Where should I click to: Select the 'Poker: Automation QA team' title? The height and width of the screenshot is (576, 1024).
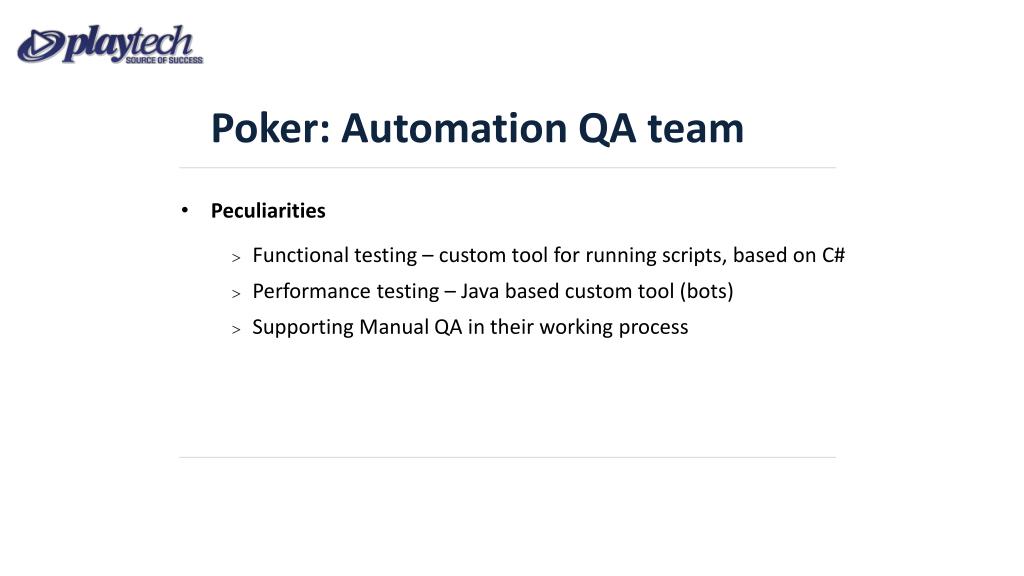tap(477, 128)
